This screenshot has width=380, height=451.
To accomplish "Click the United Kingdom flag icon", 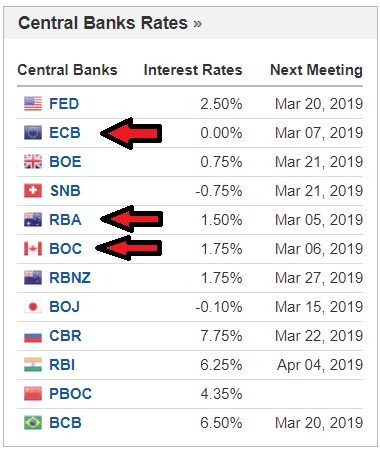I will 33,161.
